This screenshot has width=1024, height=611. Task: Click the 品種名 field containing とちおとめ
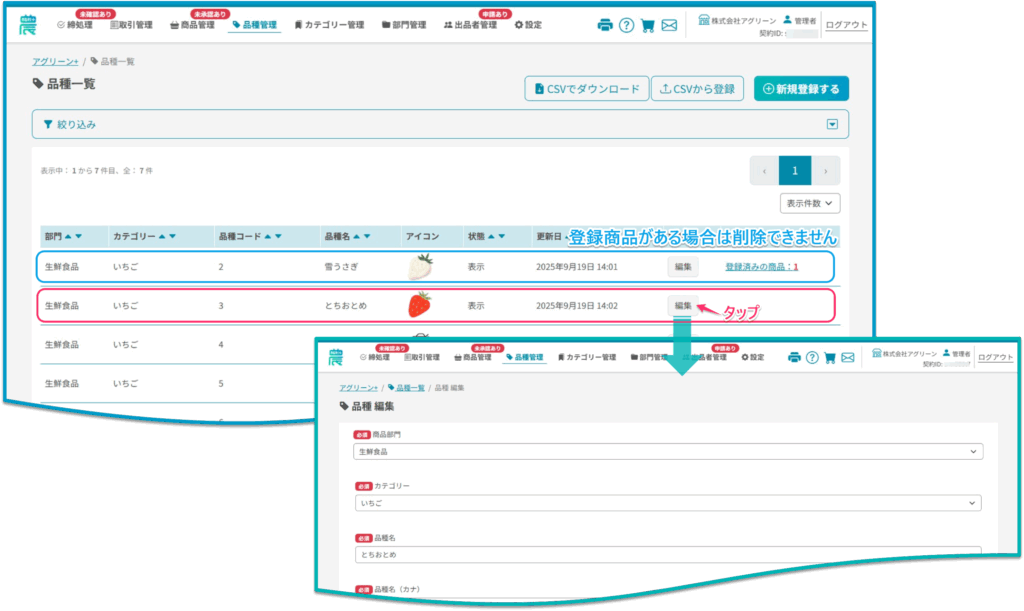(x=668, y=554)
